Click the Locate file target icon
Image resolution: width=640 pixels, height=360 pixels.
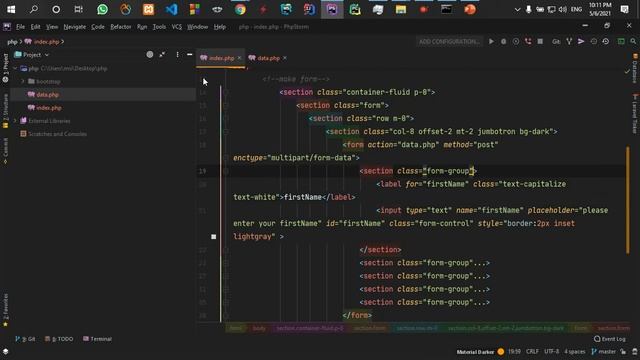[150, 55]
